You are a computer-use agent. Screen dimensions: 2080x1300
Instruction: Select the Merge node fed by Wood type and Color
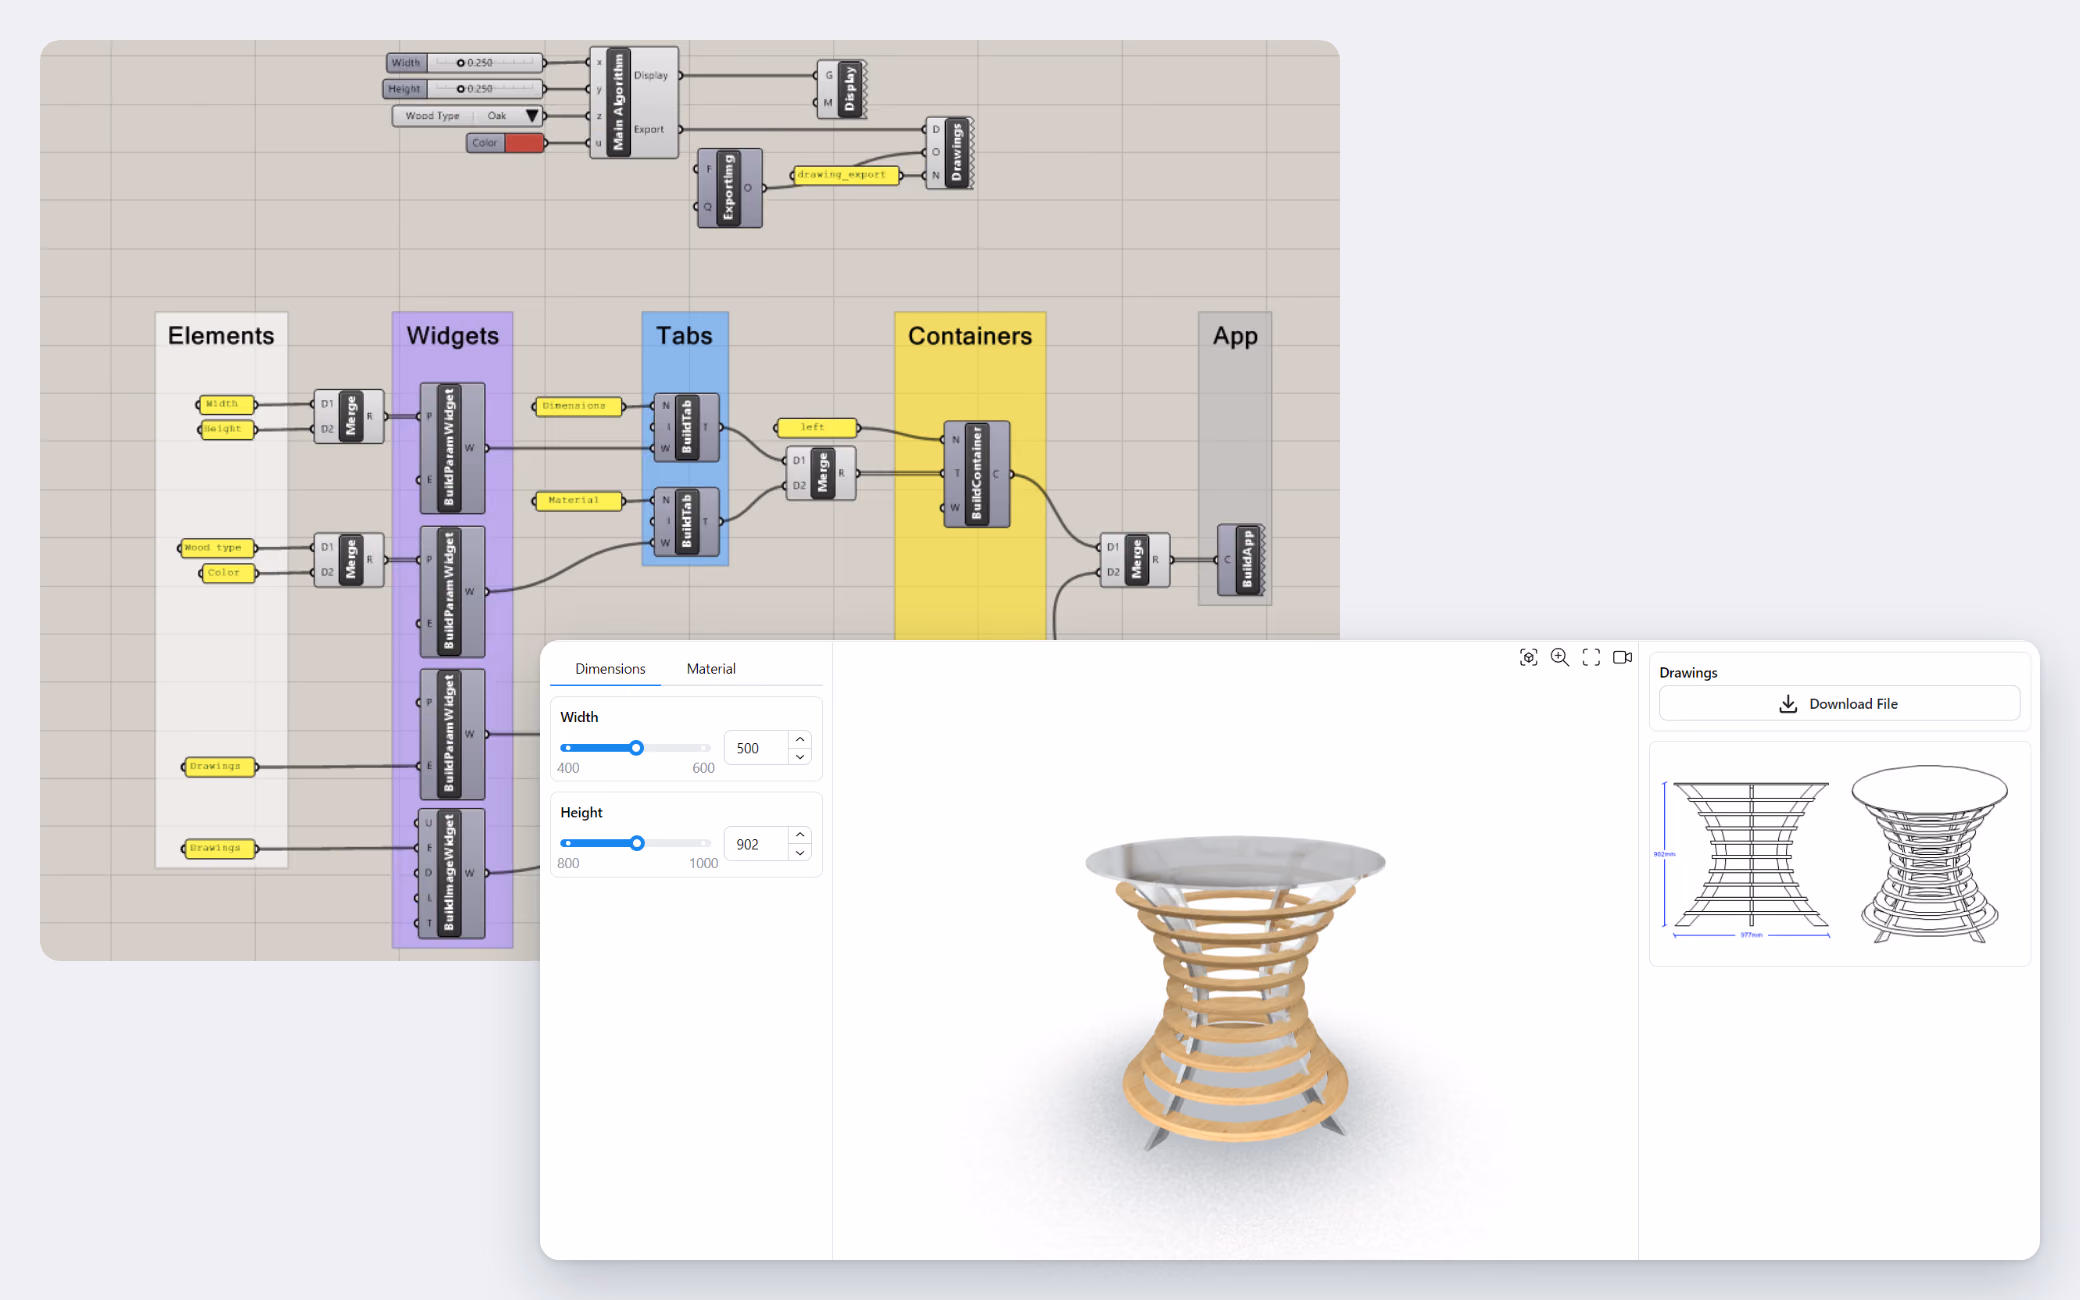pos(349,560)
